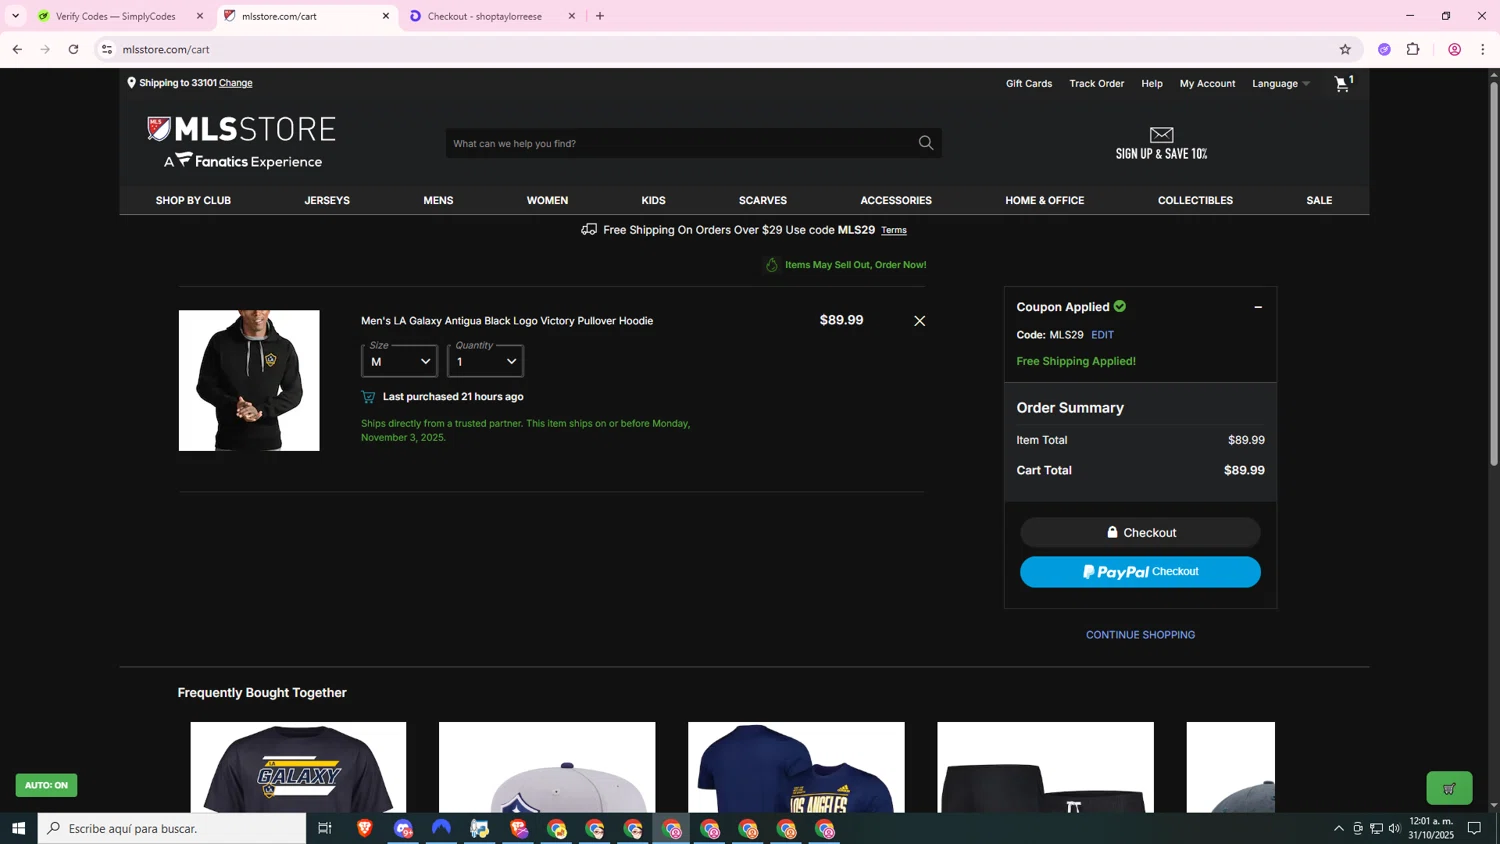Click the Windows taskbar search box
This screenshot has width=1500, height=844.
[172, 828]
